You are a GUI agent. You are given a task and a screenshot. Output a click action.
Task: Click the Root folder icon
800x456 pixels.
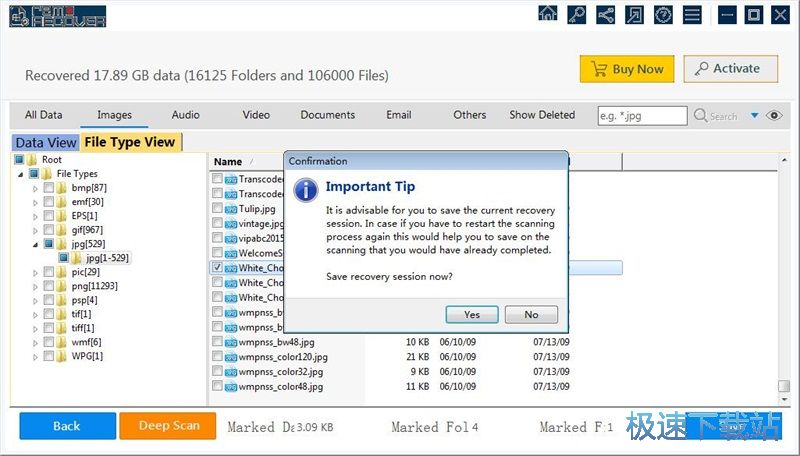(32, 160)
